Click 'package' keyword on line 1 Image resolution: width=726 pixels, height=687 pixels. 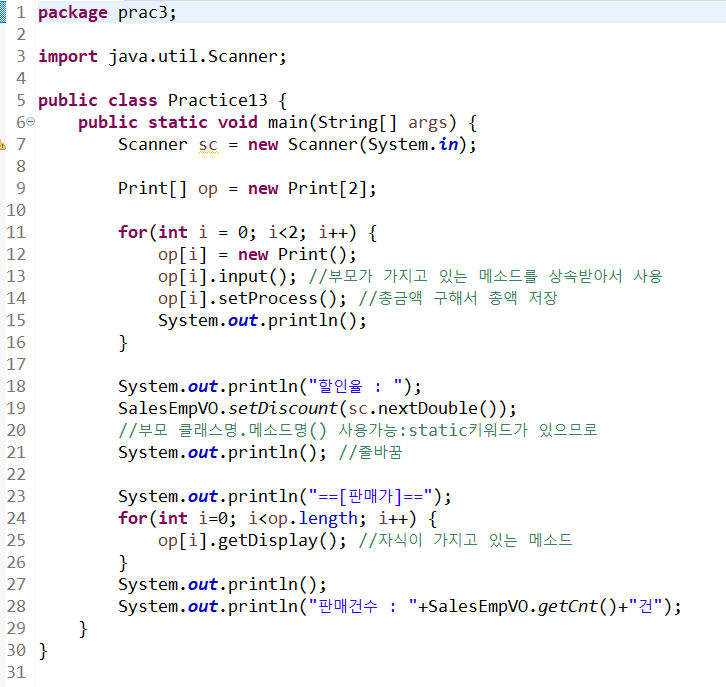click(73, 13)
